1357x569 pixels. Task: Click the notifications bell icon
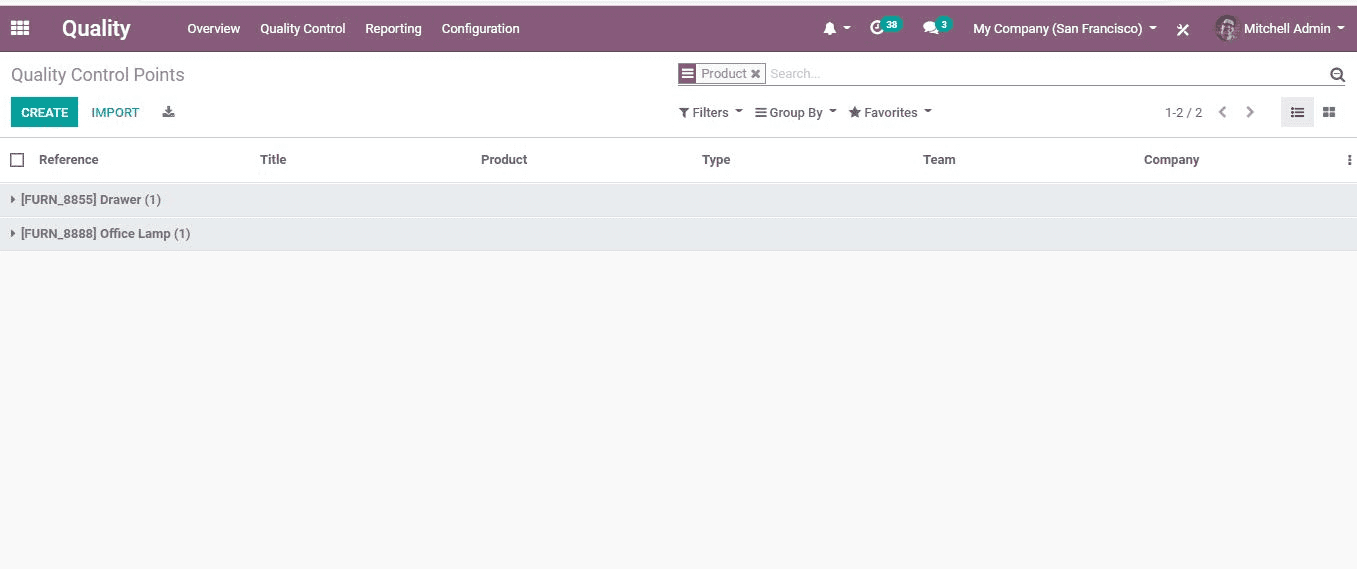click(x=829, y=29)
